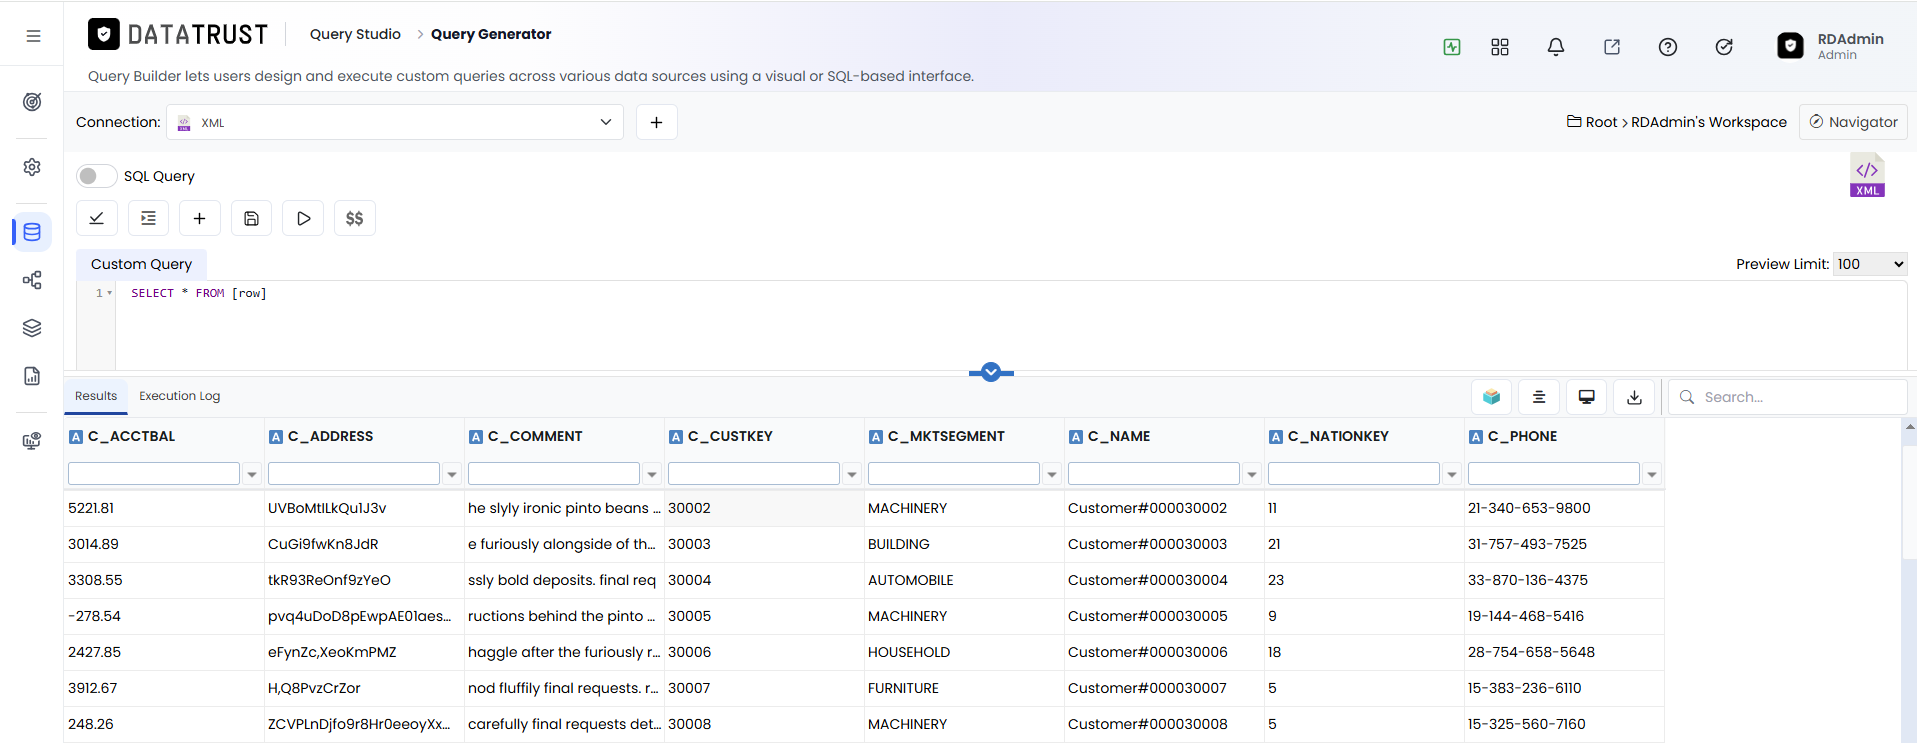Toggle the SQL Query switch
This screenshot has height=743, width=1917.
(96, 176)
